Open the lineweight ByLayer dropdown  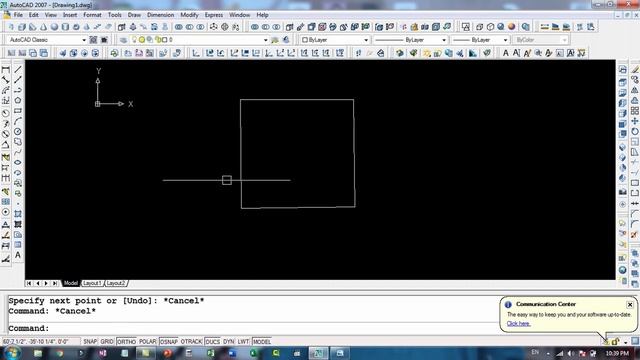(505, 40)
